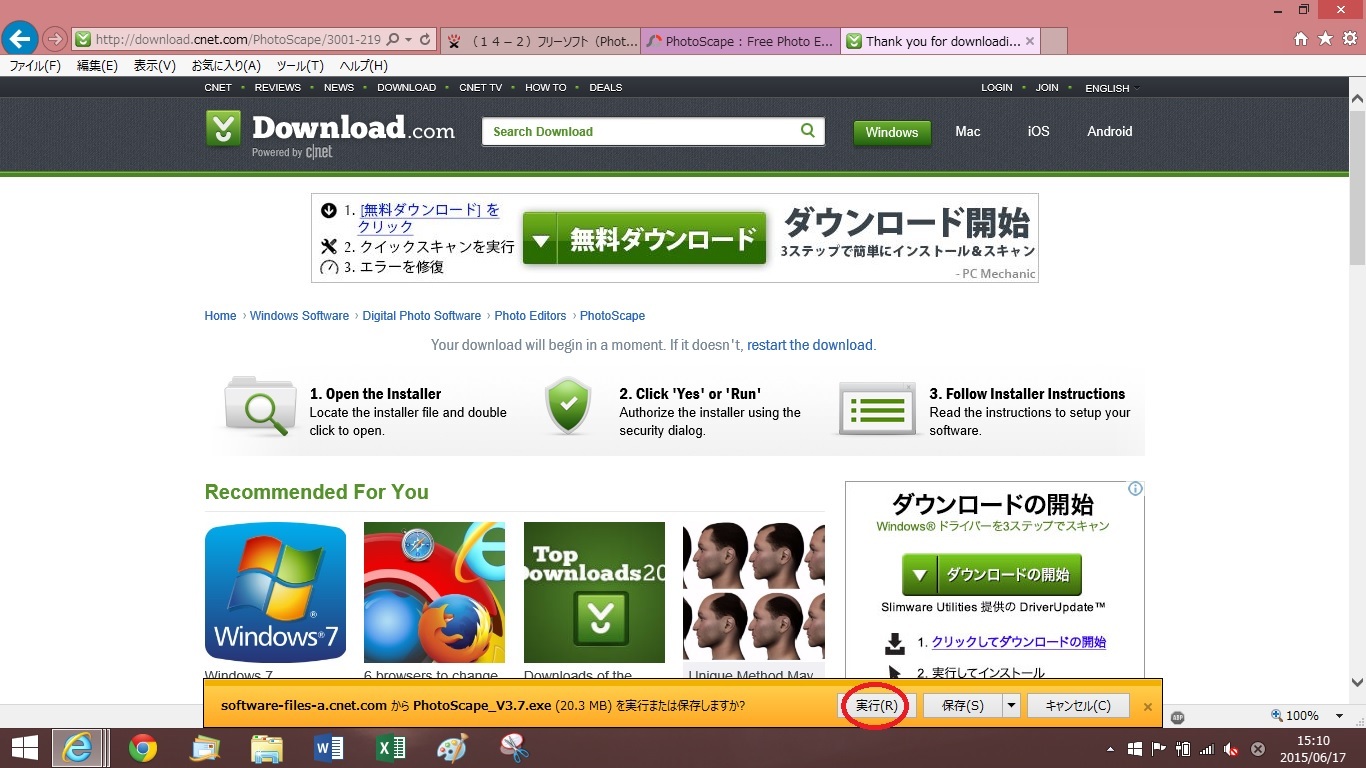
Task: Switch to the フリーソフト tab
Action: coord(540,41)
